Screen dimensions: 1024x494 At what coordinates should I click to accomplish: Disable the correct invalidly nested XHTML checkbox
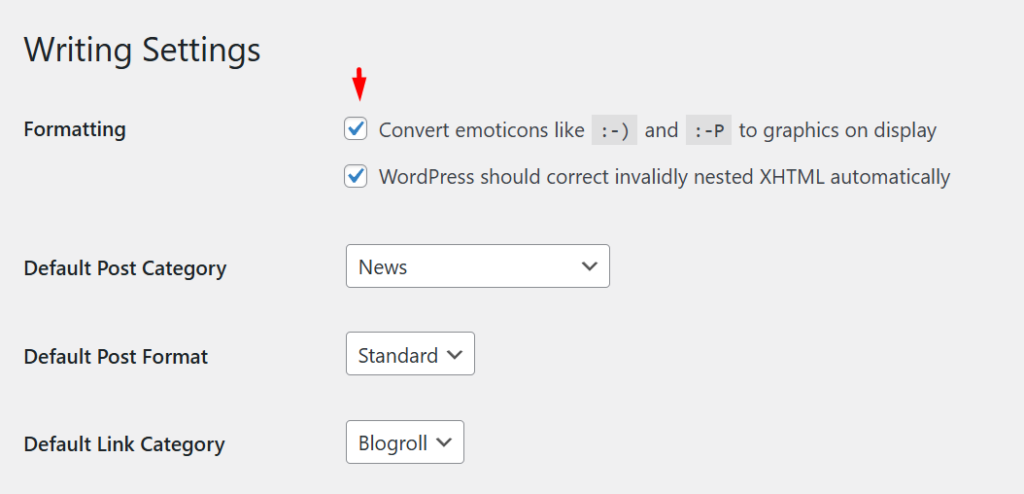355,177
